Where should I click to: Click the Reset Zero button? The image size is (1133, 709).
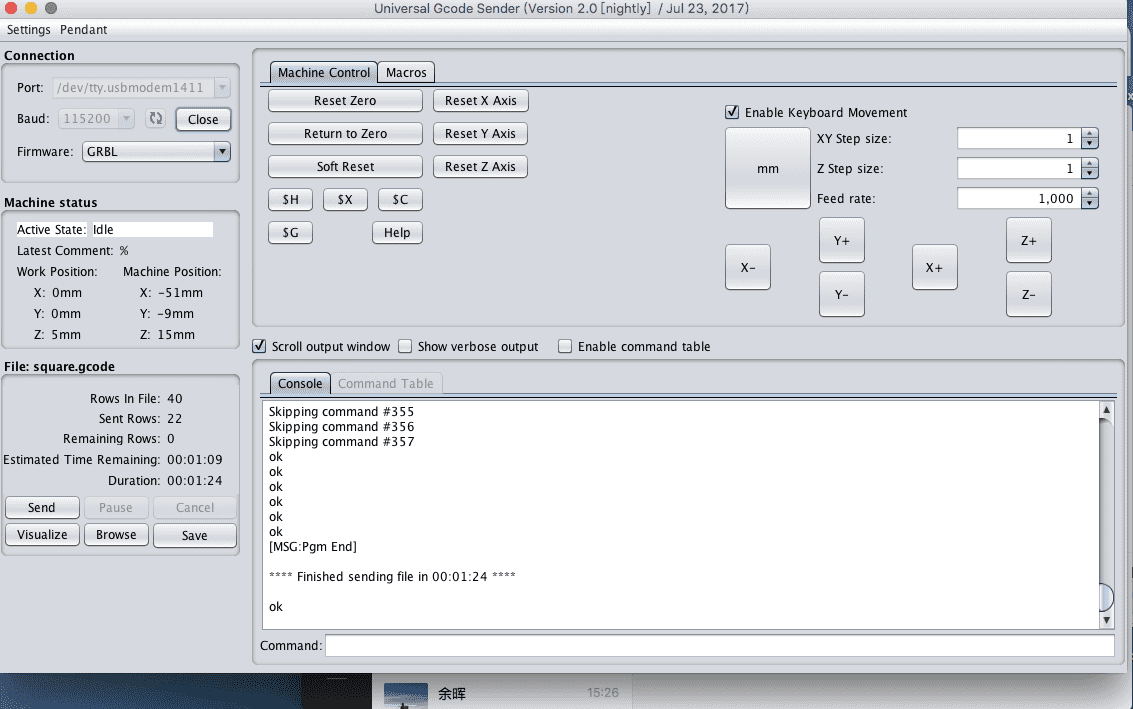pos(345,100)
